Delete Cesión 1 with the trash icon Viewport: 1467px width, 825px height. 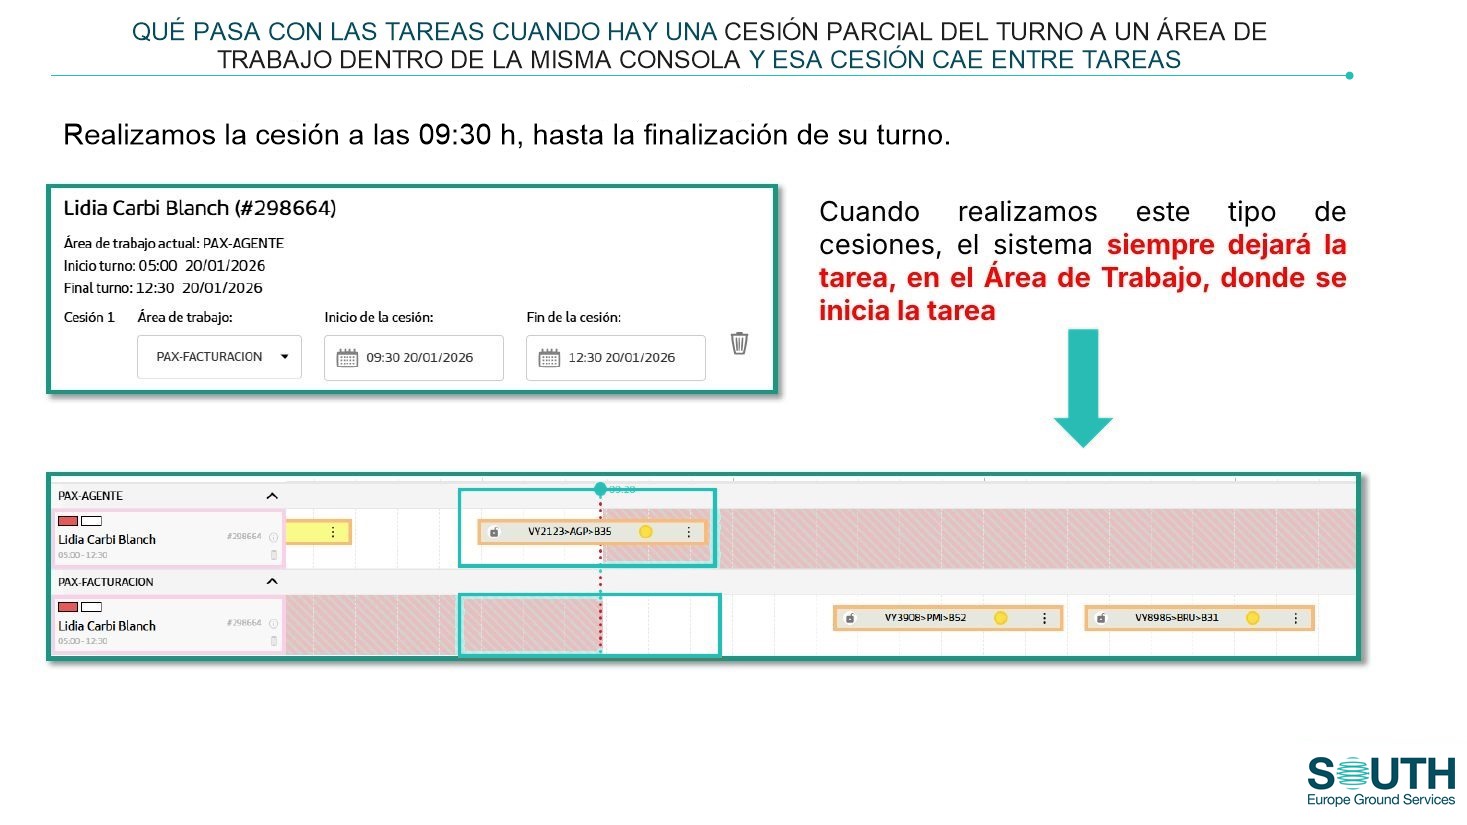(739, 344)
